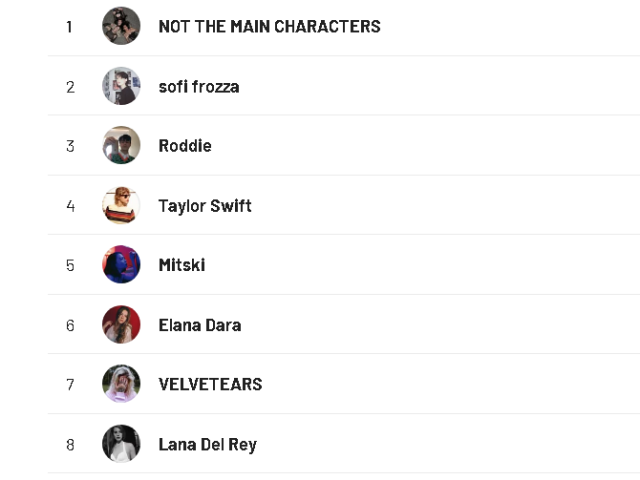
Task: Select rank number 6 entry
Action: [x=70, y=326]
